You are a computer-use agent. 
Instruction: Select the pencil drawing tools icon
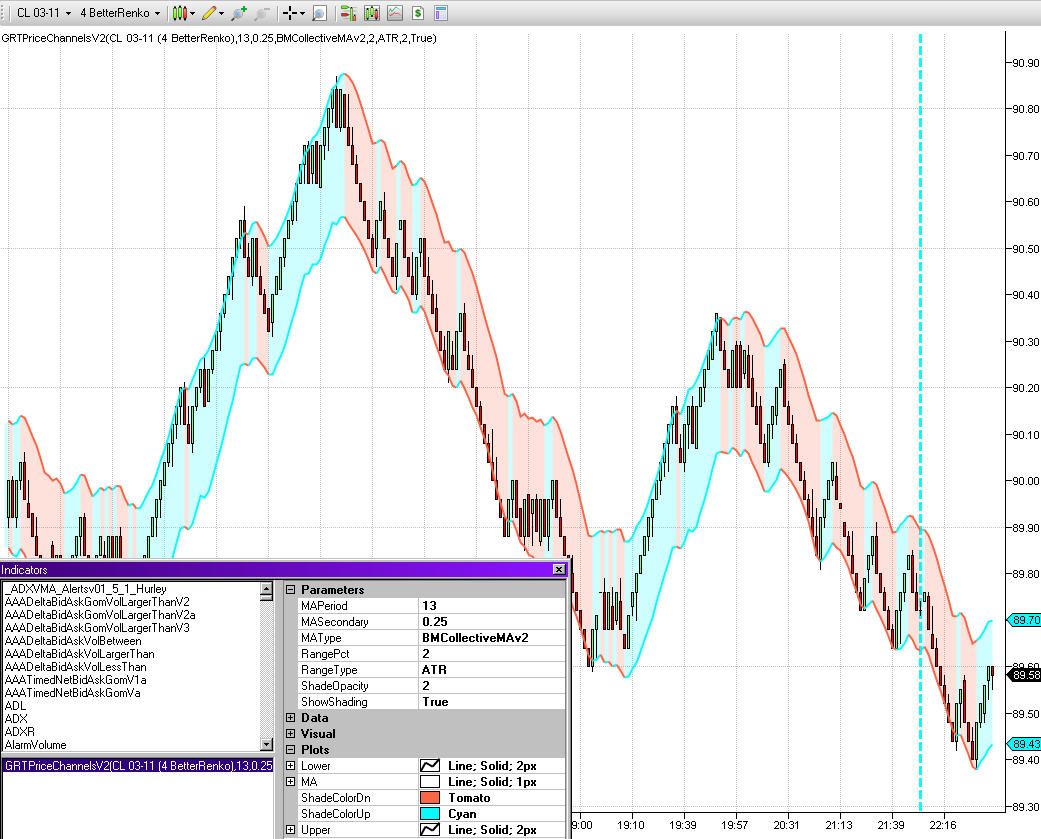209,13
